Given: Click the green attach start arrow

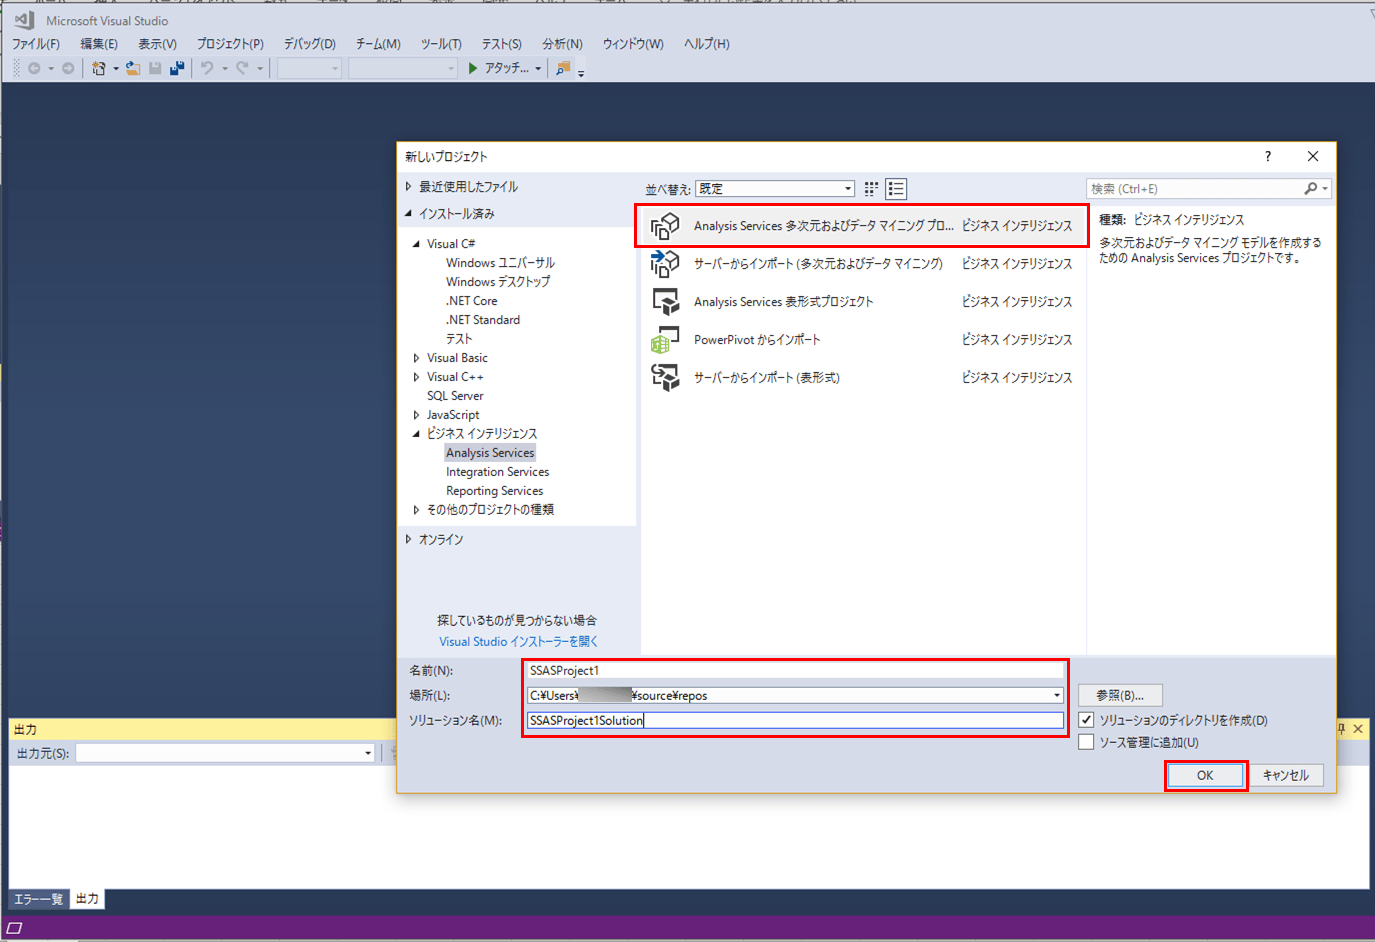Looking at the screenshot, I should tap(473, 68).
